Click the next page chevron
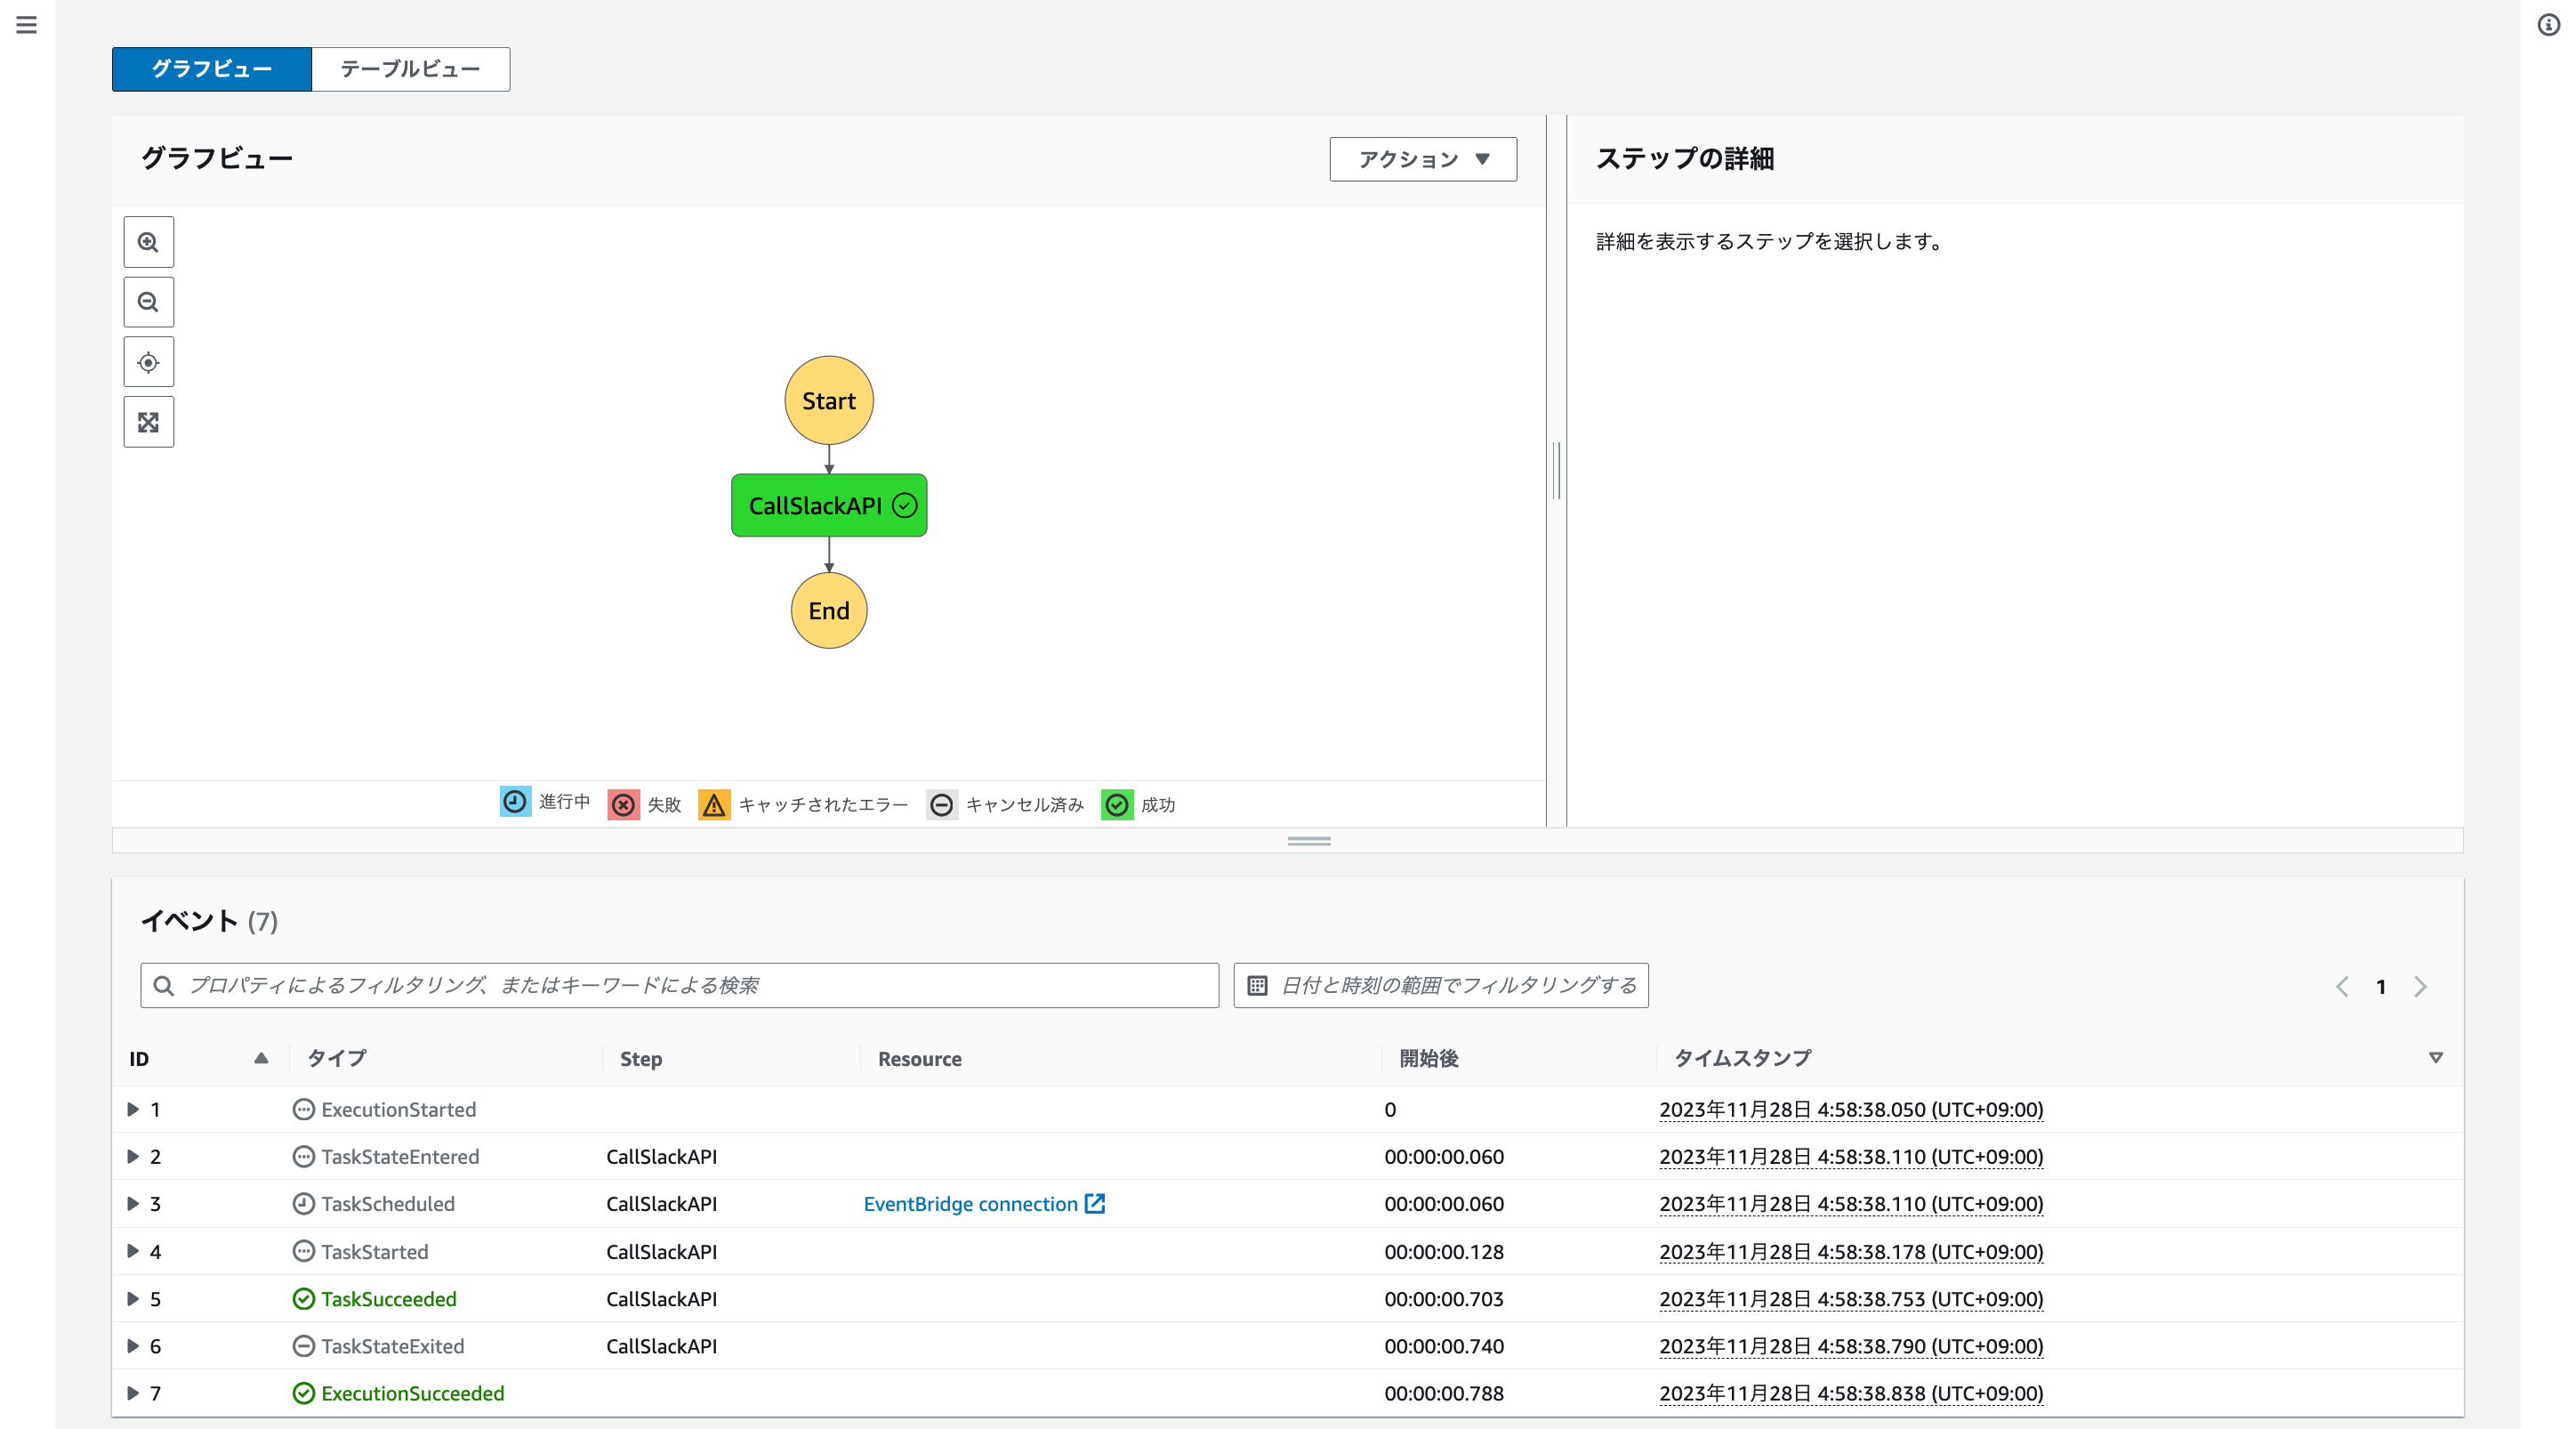2576x1429 pixels. 2420,987
